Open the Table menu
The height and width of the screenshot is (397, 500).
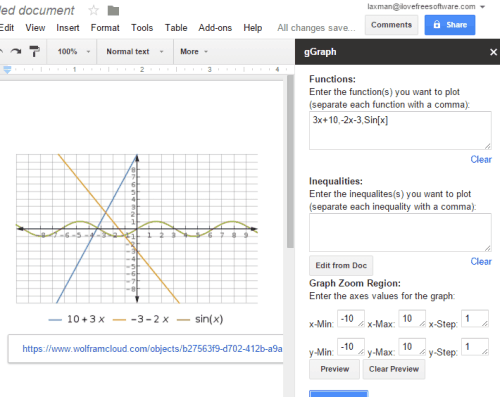[176, 28]
